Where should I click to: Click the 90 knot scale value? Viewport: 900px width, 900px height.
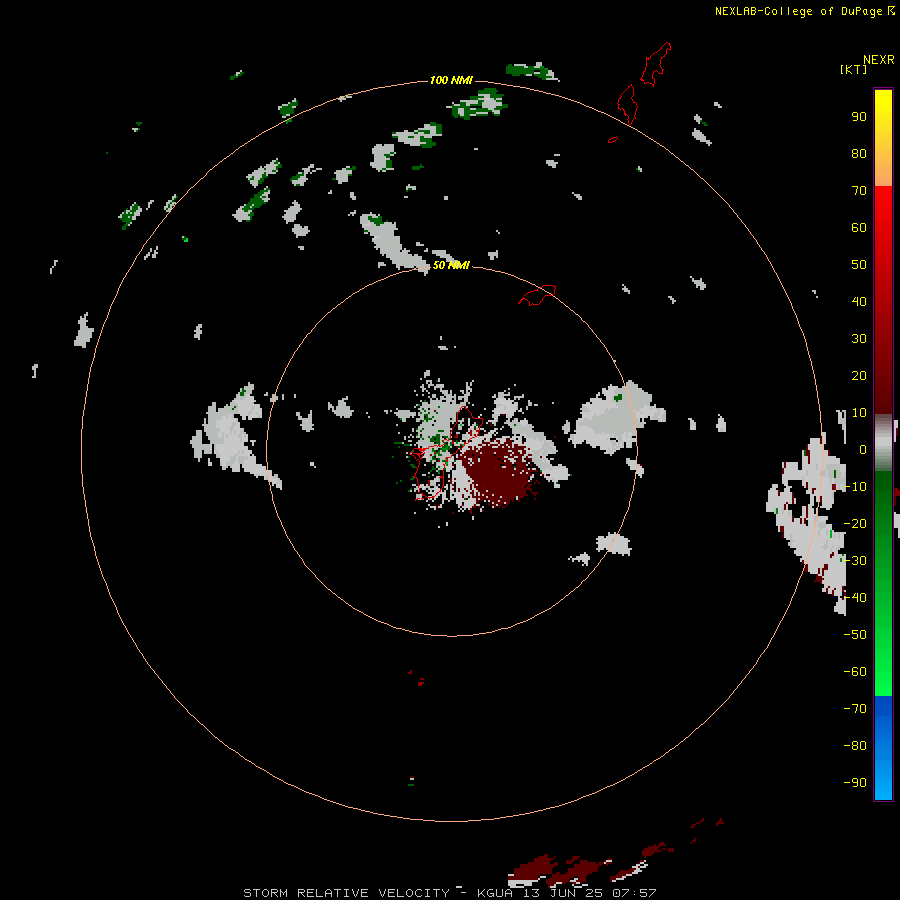[859, 117]
